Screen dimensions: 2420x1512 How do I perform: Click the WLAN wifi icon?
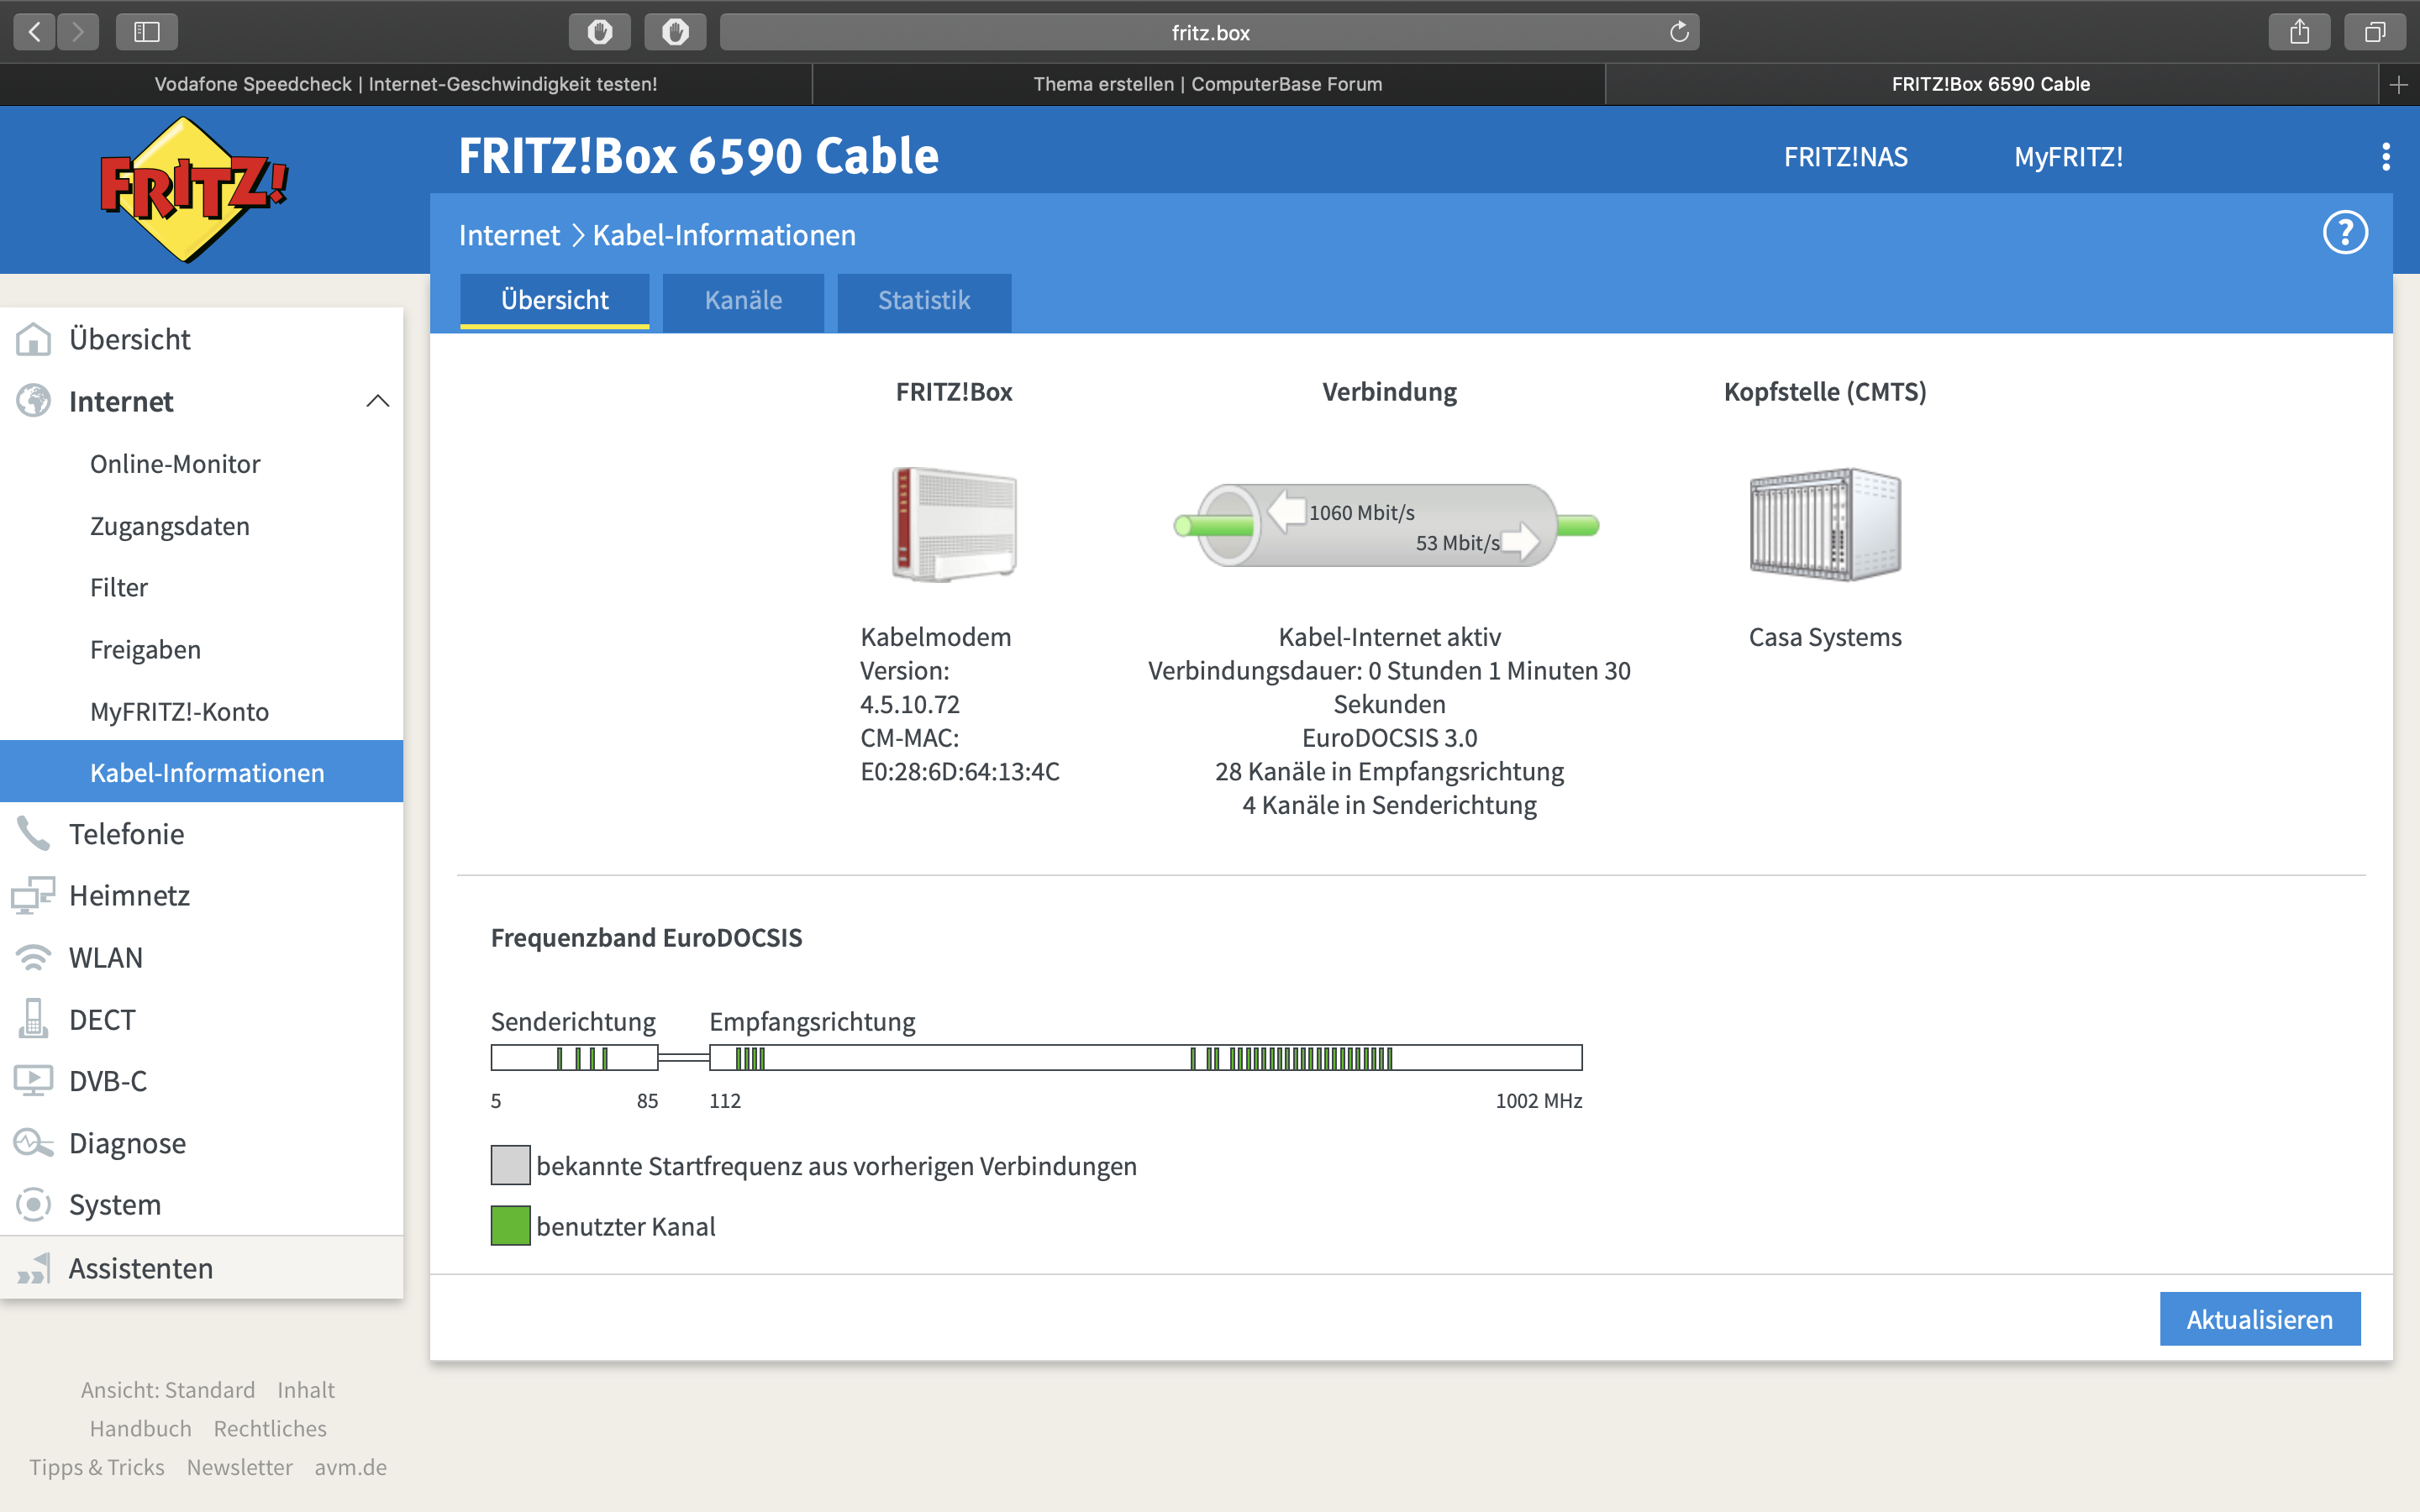tap(33, 957)
